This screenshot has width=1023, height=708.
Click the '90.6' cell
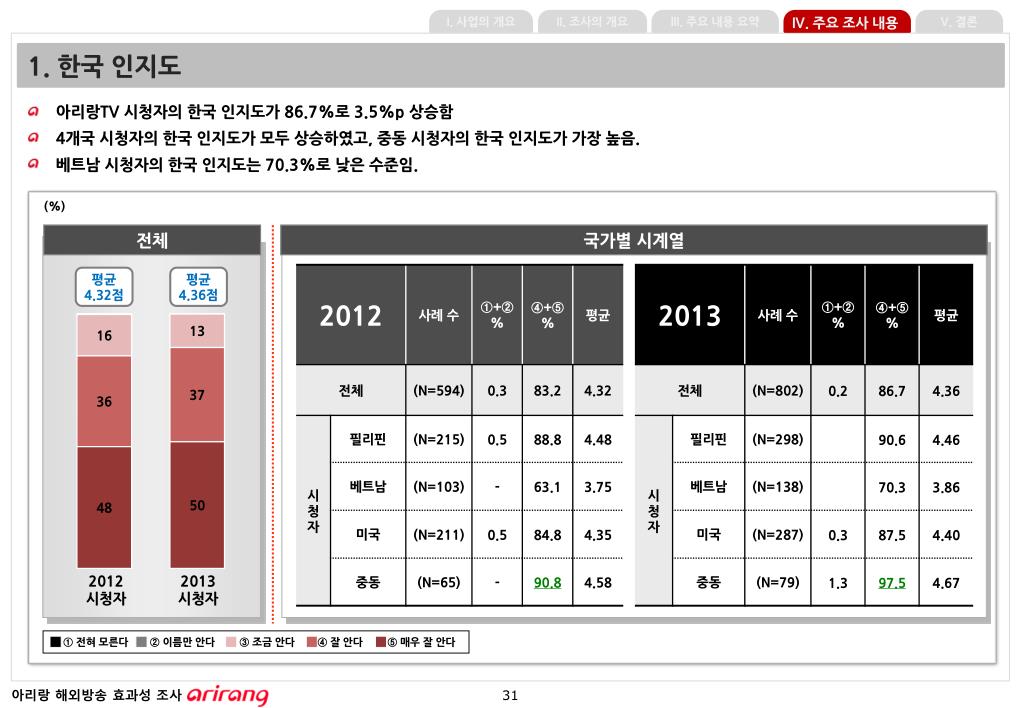[x=892, y=440]
